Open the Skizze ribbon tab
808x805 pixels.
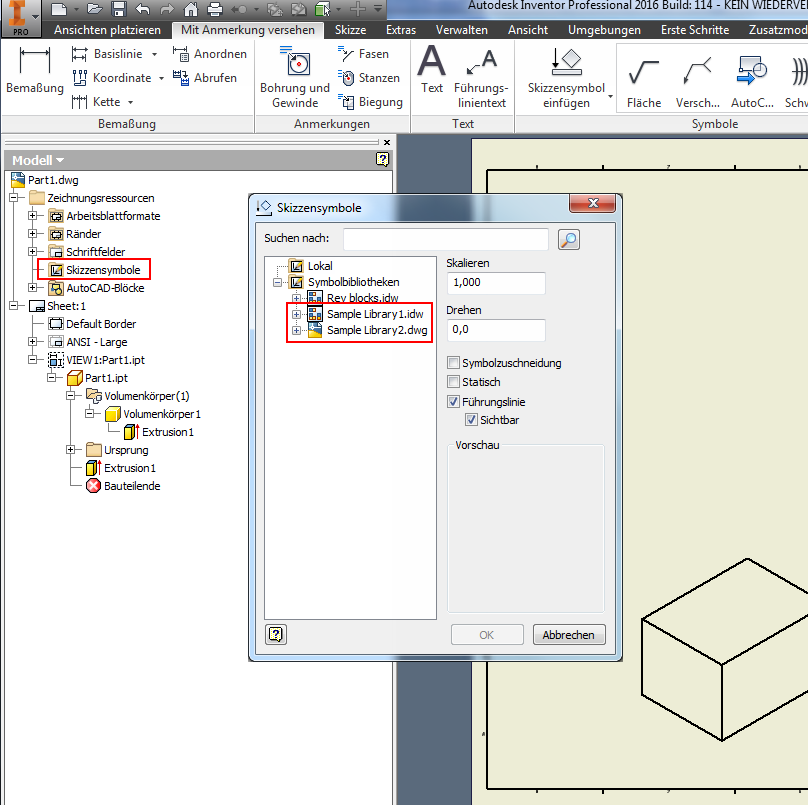pos(350,30)
